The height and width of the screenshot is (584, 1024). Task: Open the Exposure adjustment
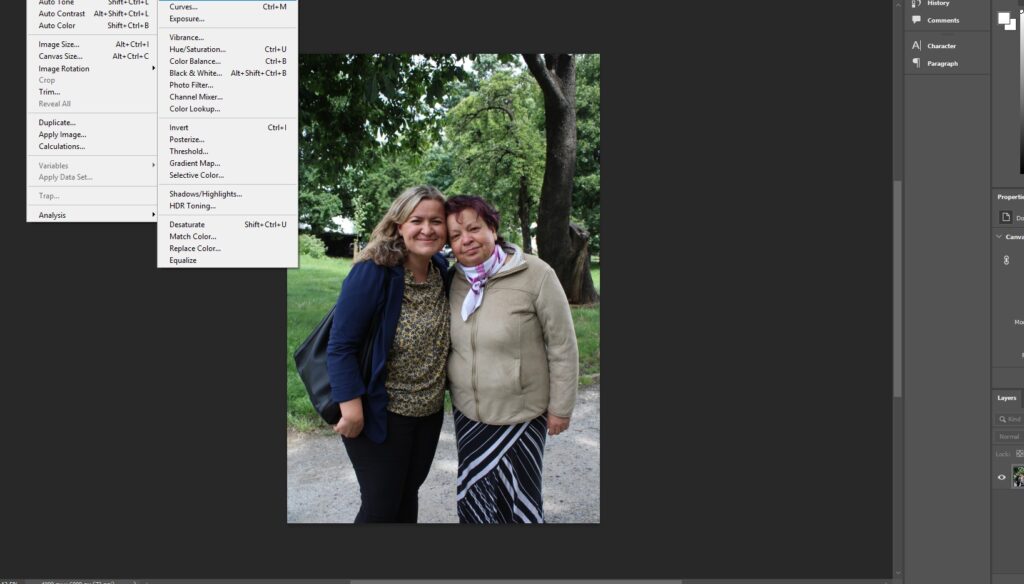click(227, 19)
